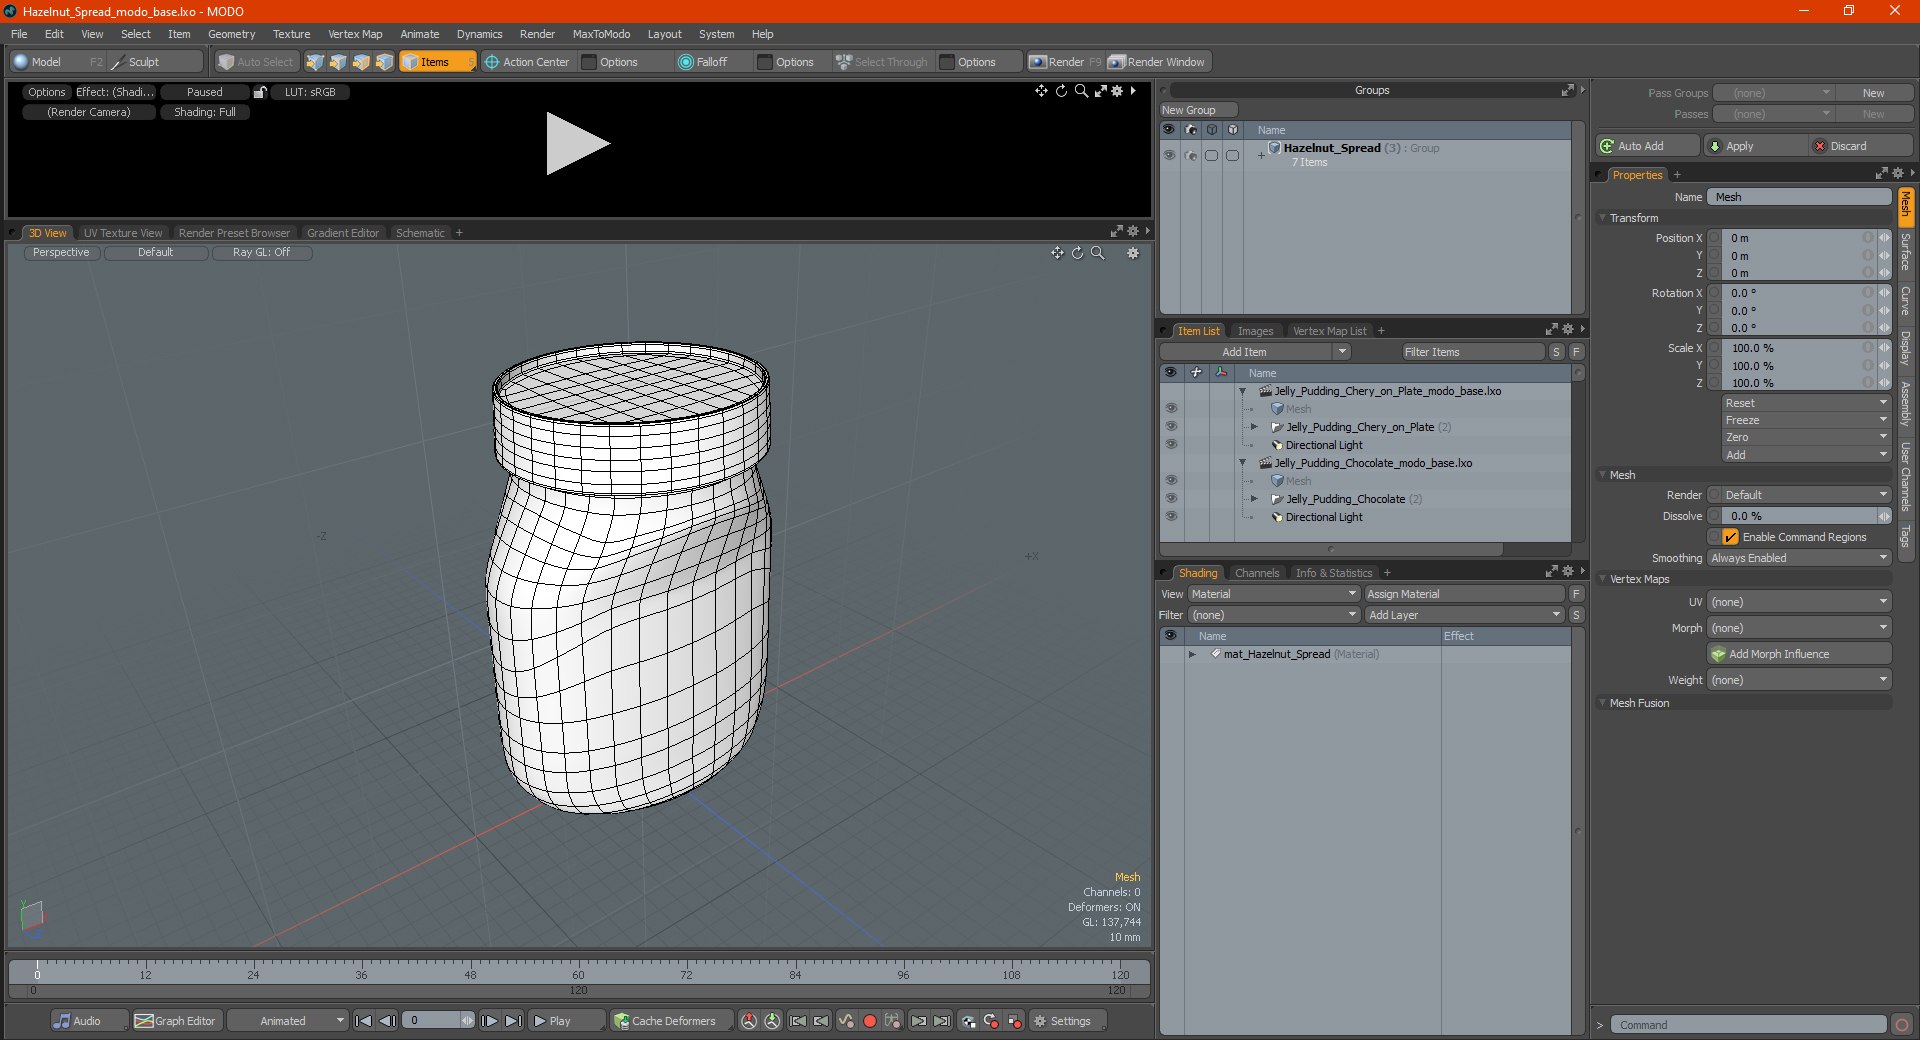
Task: Click the Render Window icon
Action: coord(1116,62)
